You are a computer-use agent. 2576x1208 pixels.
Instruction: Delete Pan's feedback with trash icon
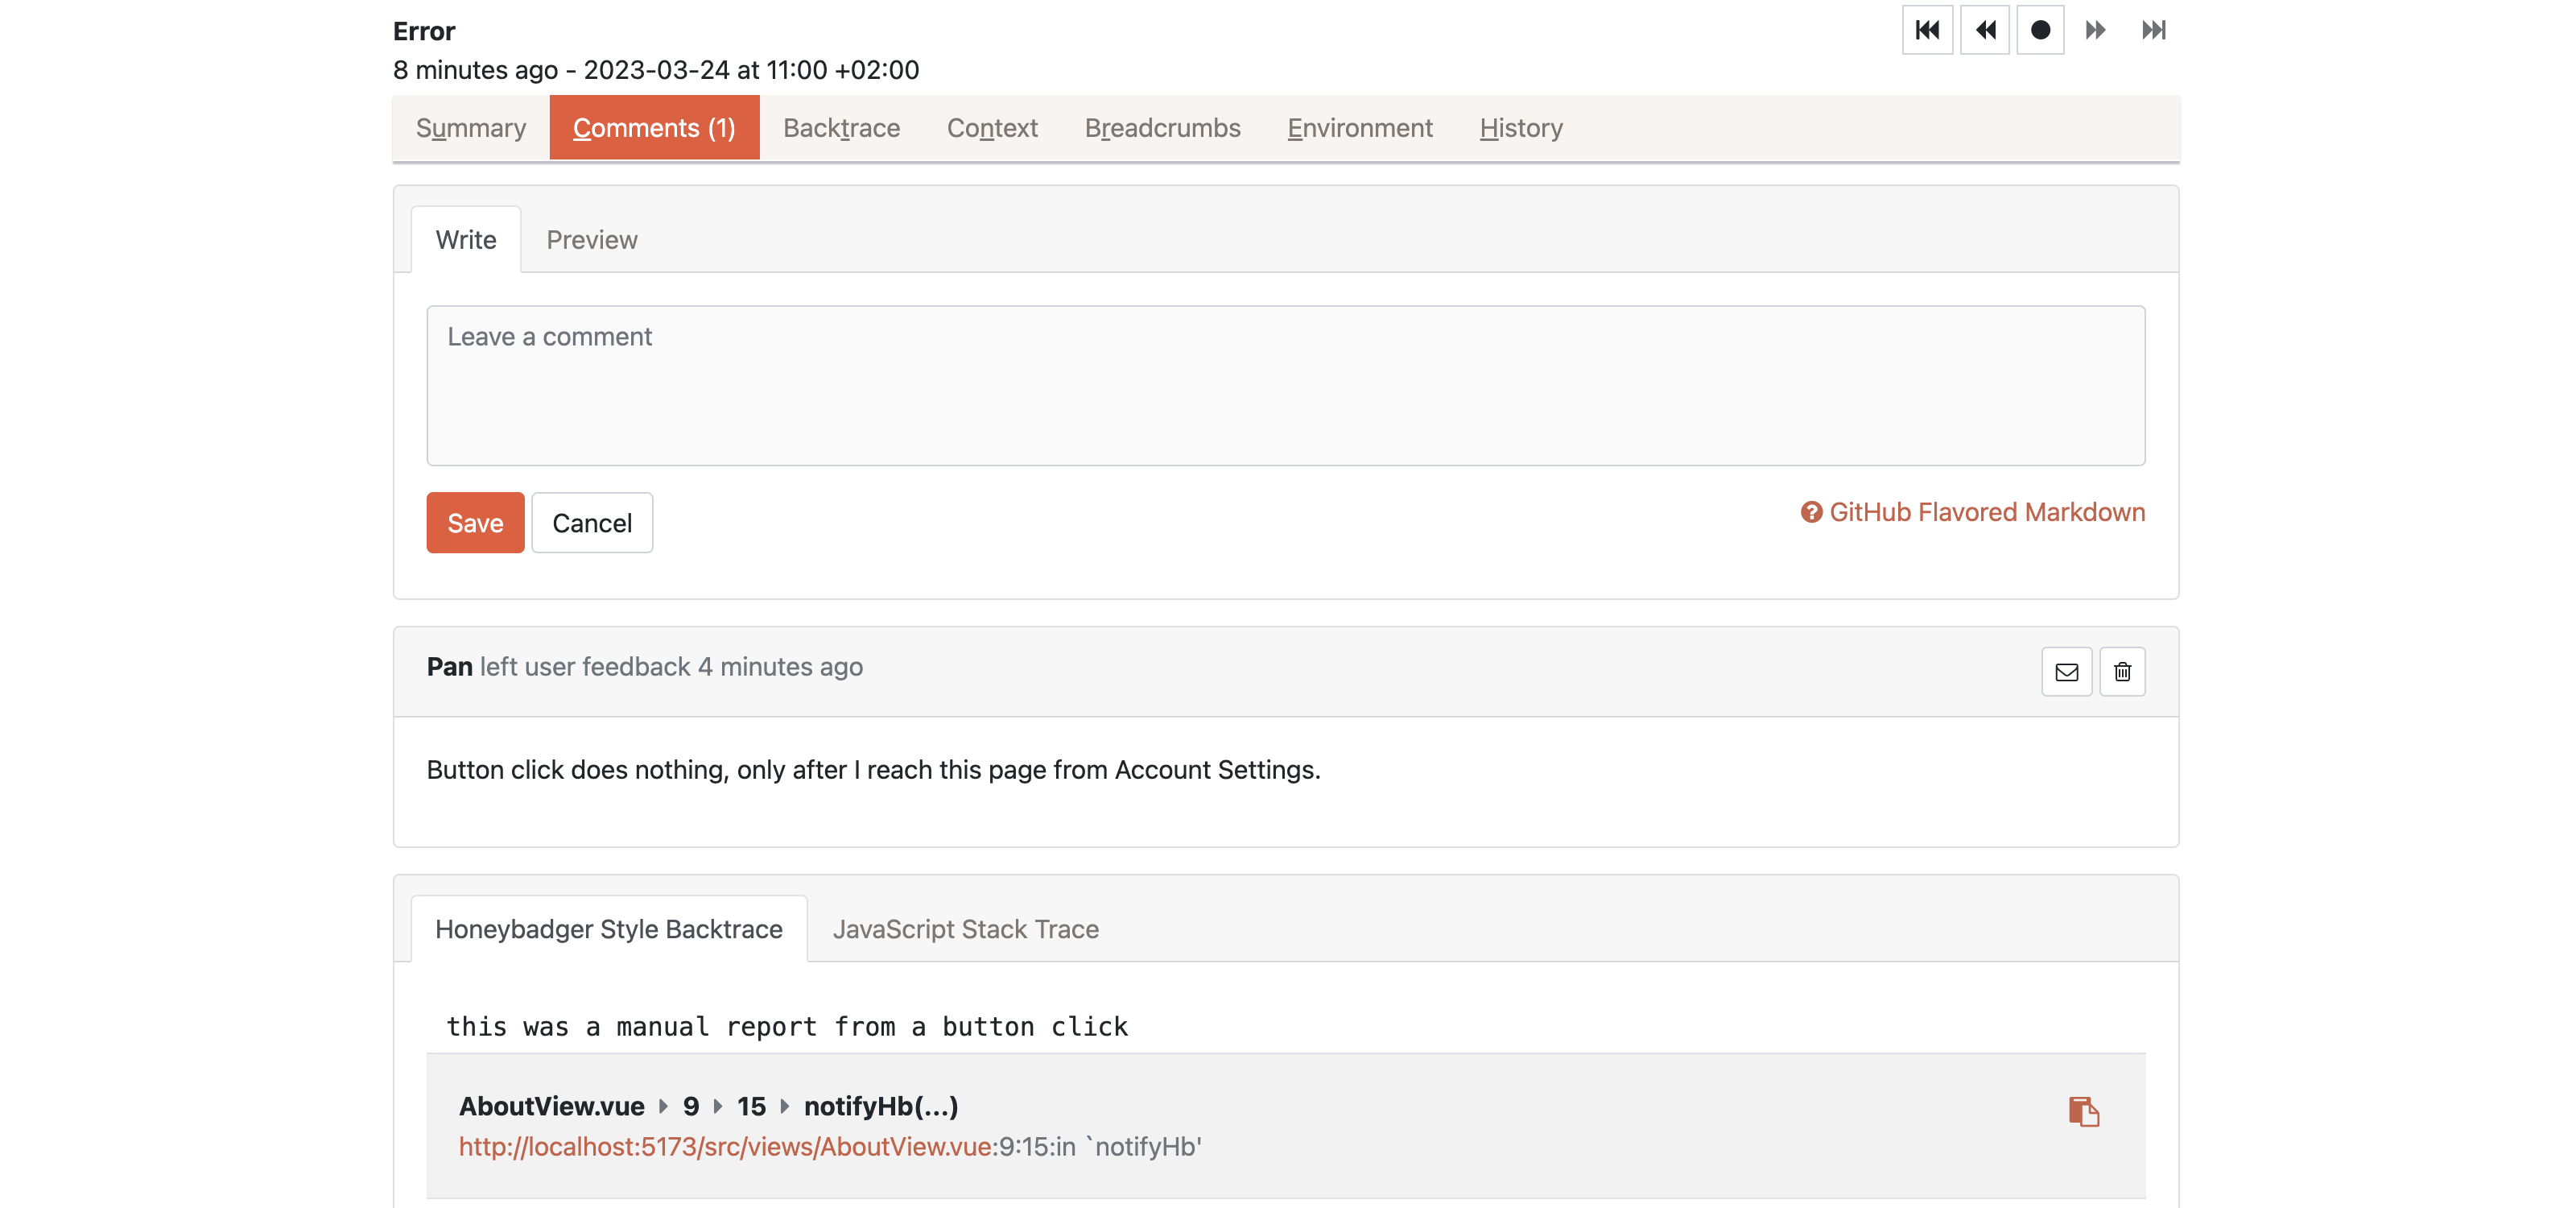2122,672
